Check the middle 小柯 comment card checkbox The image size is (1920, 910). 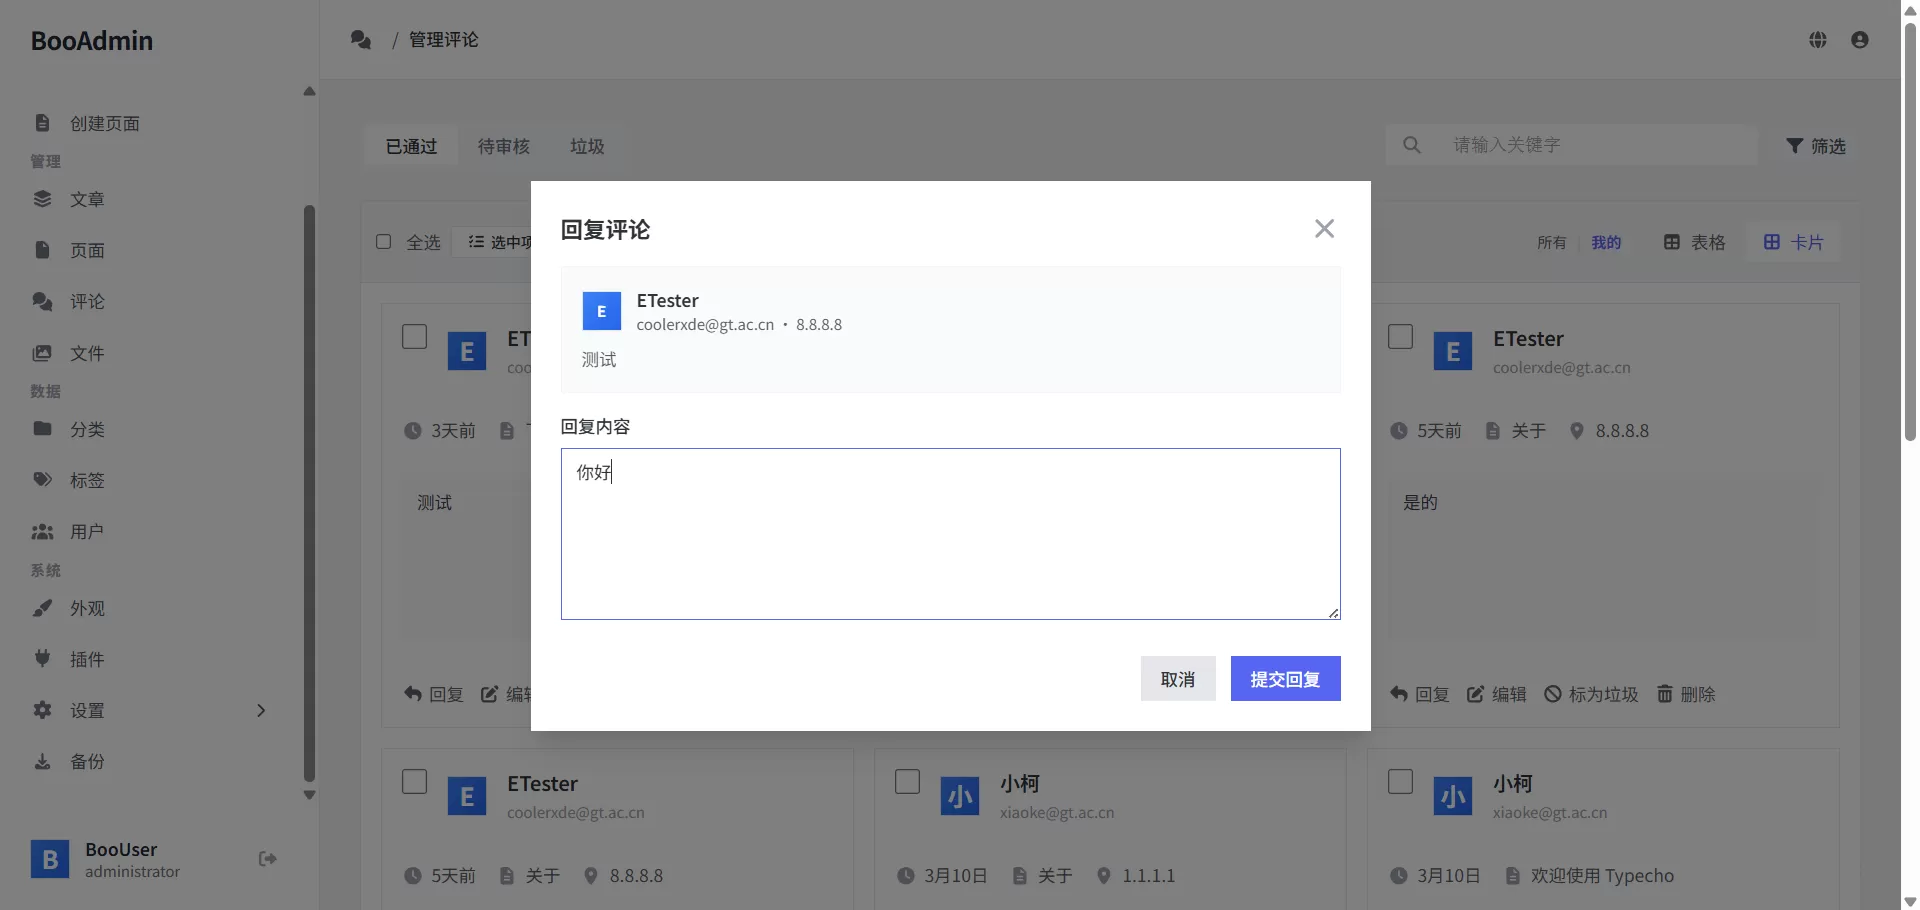907,781
